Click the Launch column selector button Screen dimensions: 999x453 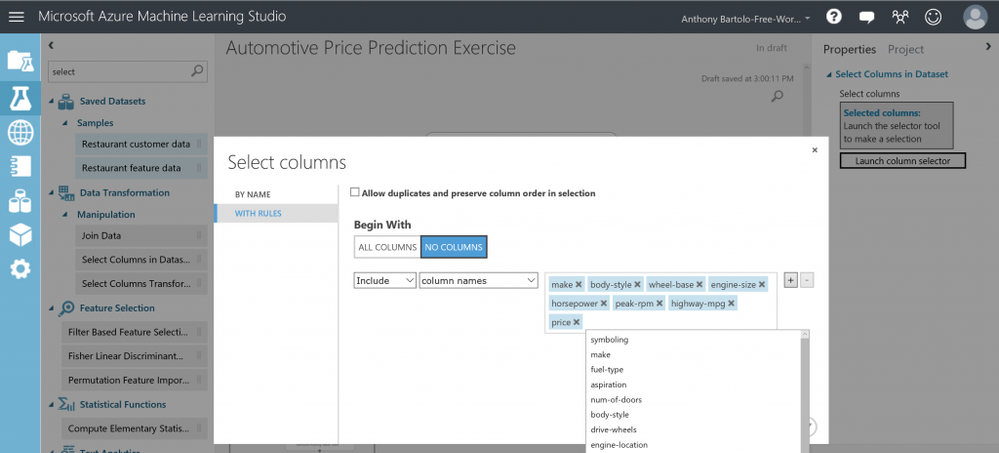[x=903, y=161]
